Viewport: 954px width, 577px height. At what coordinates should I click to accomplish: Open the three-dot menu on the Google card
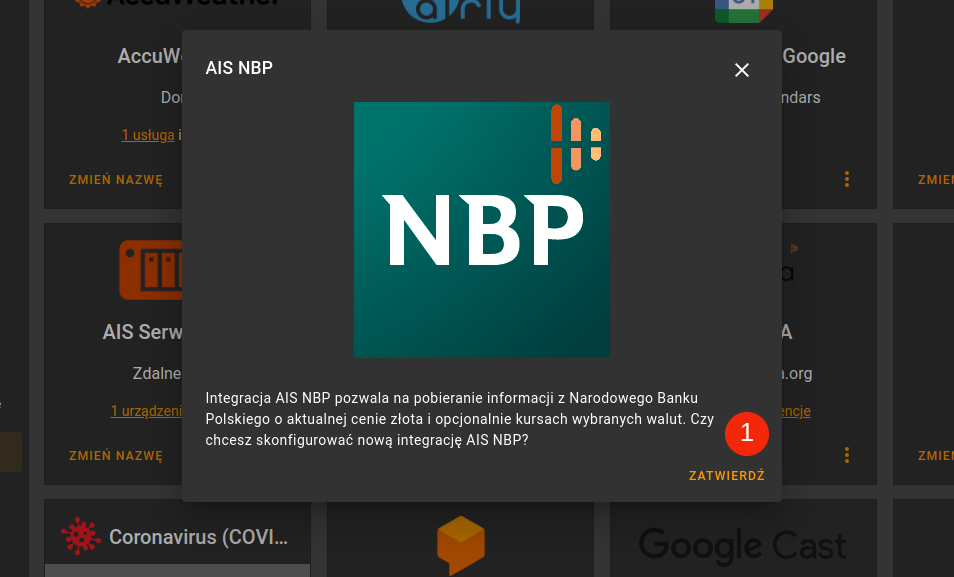point(847,179)
